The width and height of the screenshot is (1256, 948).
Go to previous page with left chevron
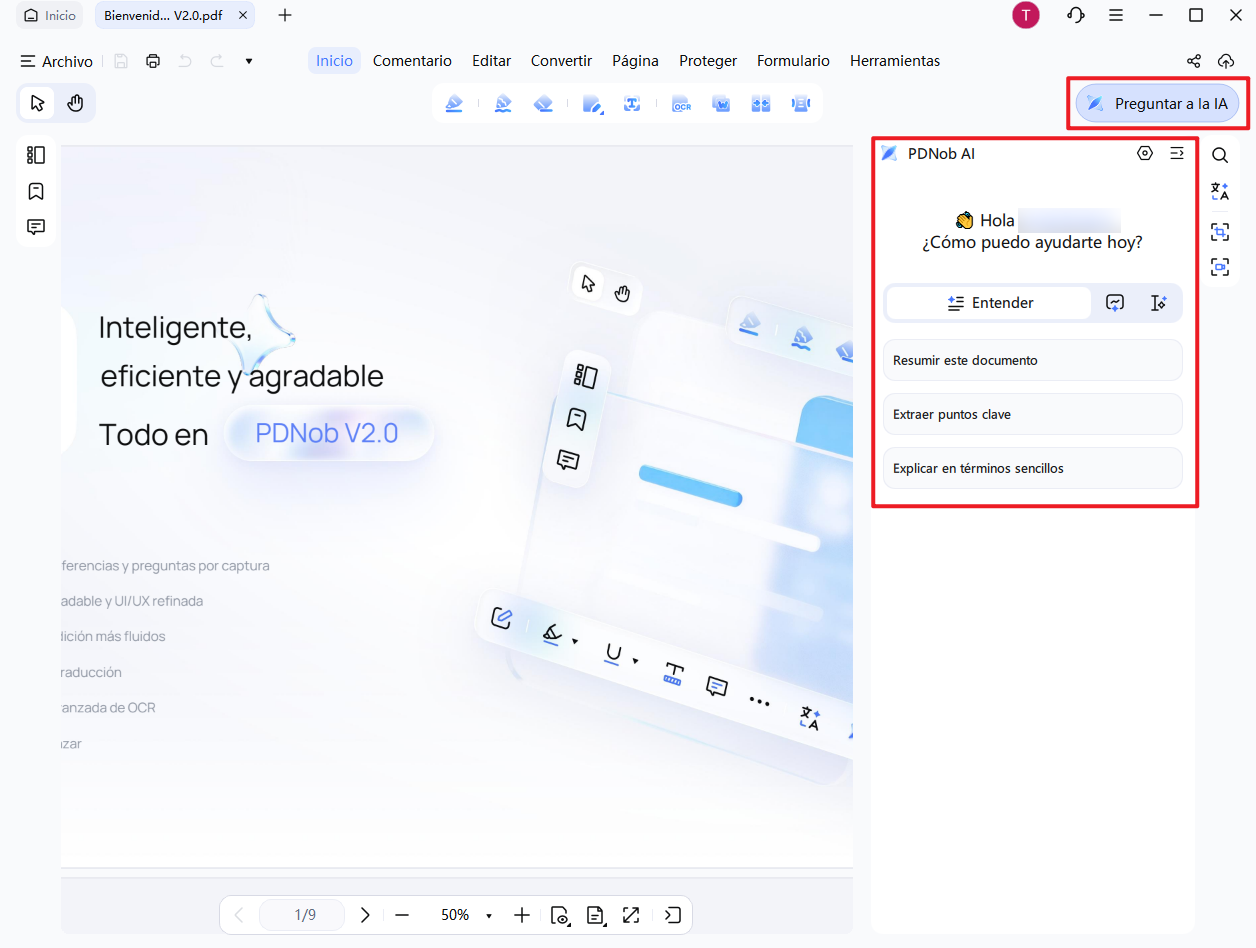(x=238, y=915)
